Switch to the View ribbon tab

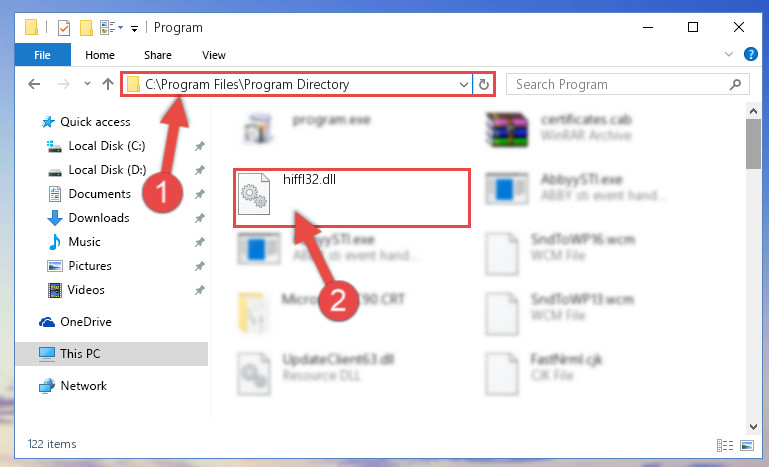[x=214, y=55]
